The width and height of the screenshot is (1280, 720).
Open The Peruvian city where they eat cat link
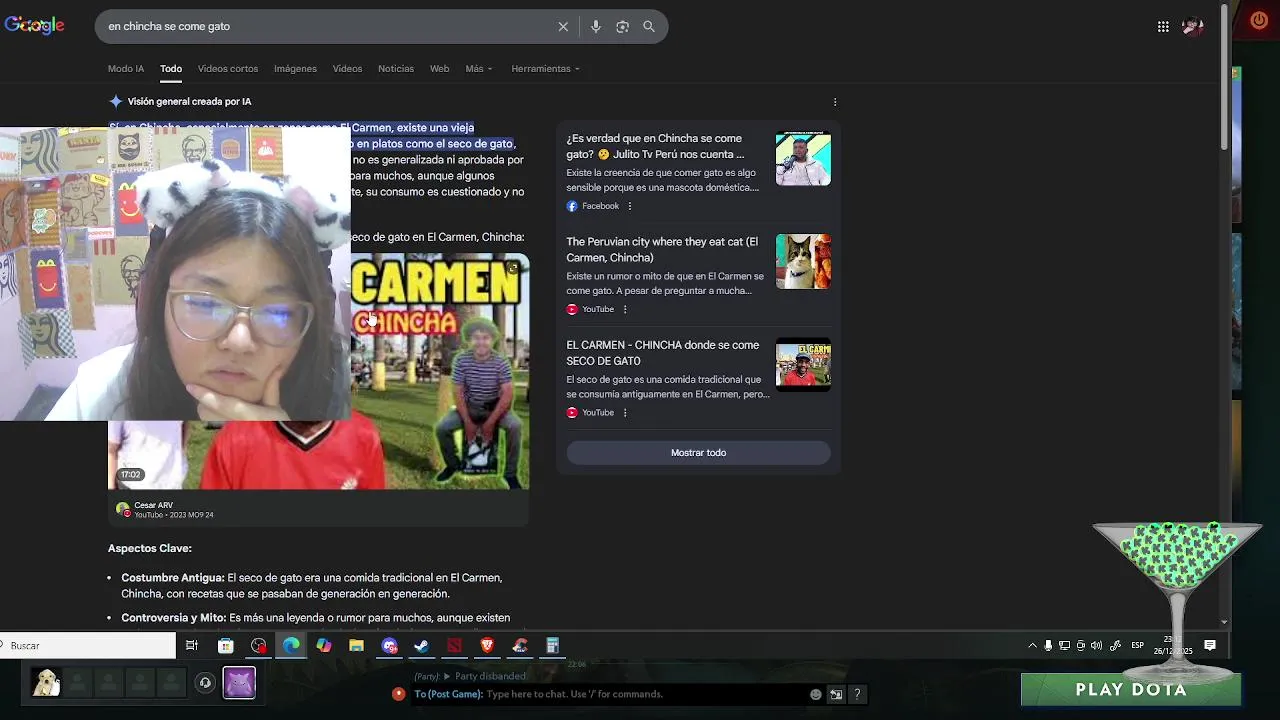662,250
